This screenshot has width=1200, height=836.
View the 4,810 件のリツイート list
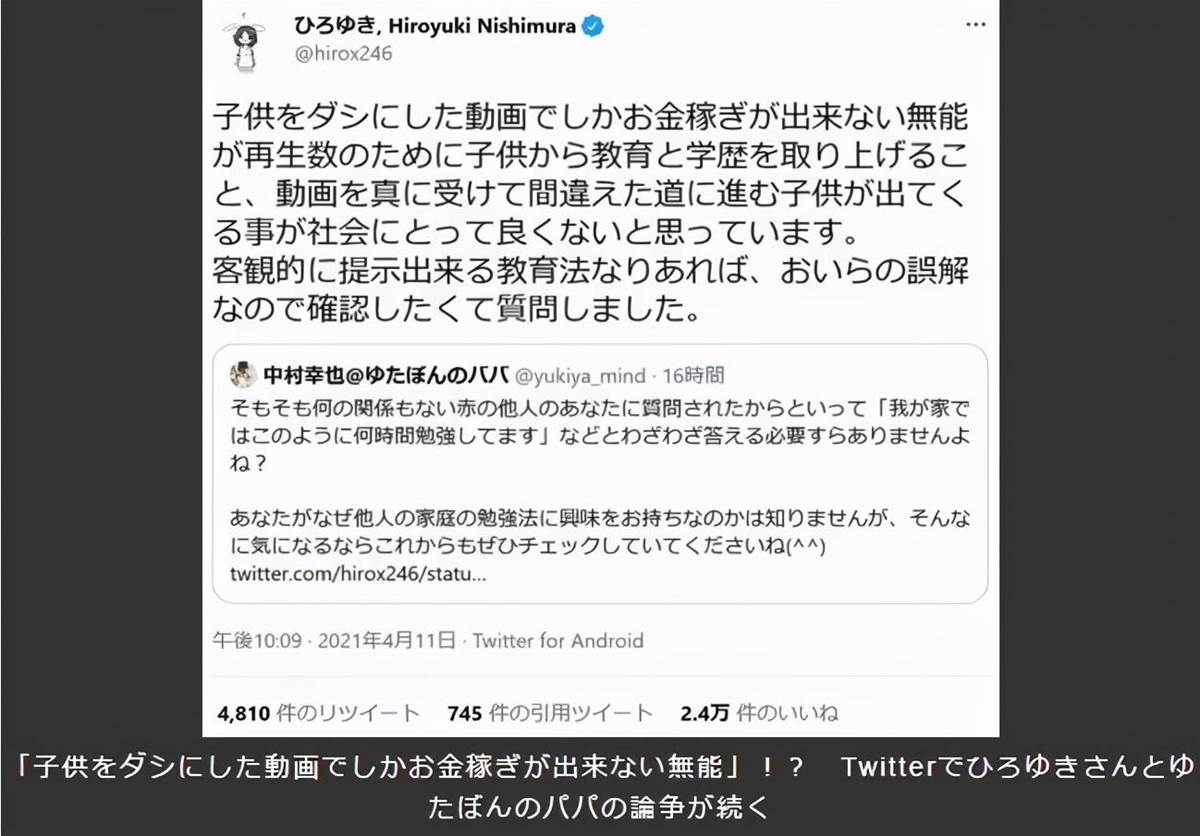pyautogui.click(x=318, y=713)
